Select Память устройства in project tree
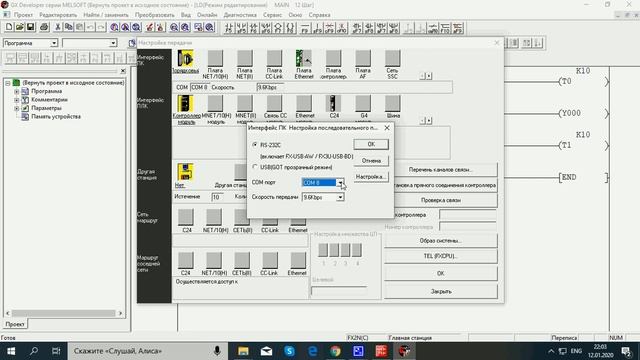This screenshot has height=360, width=640. click(56, 116)
